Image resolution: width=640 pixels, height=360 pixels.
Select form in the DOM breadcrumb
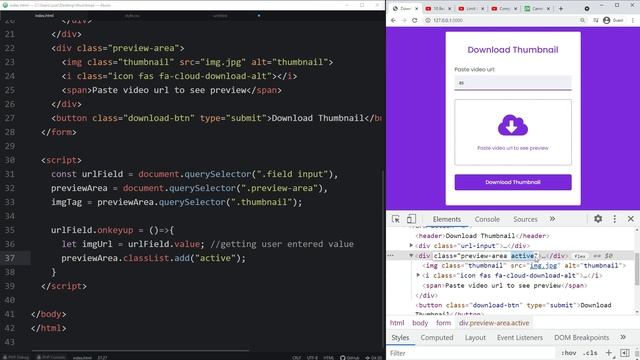pos(443,323)
